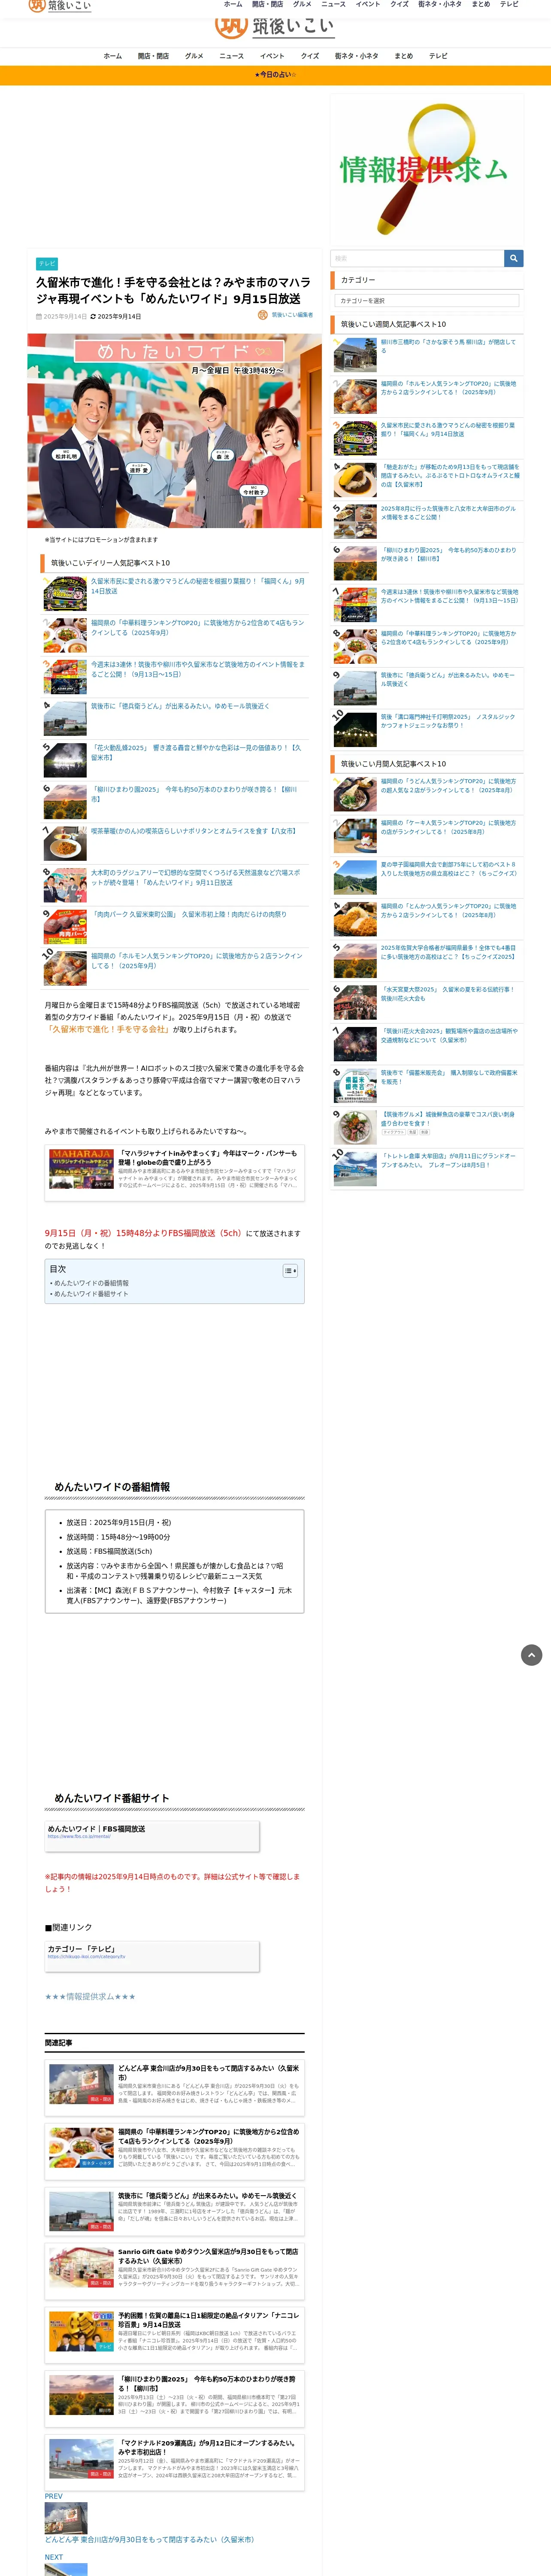Open the 開店・閉店 menu item
Image resolution: width=551 pixels, height=2576 pixels.
[x=153, y=56]
